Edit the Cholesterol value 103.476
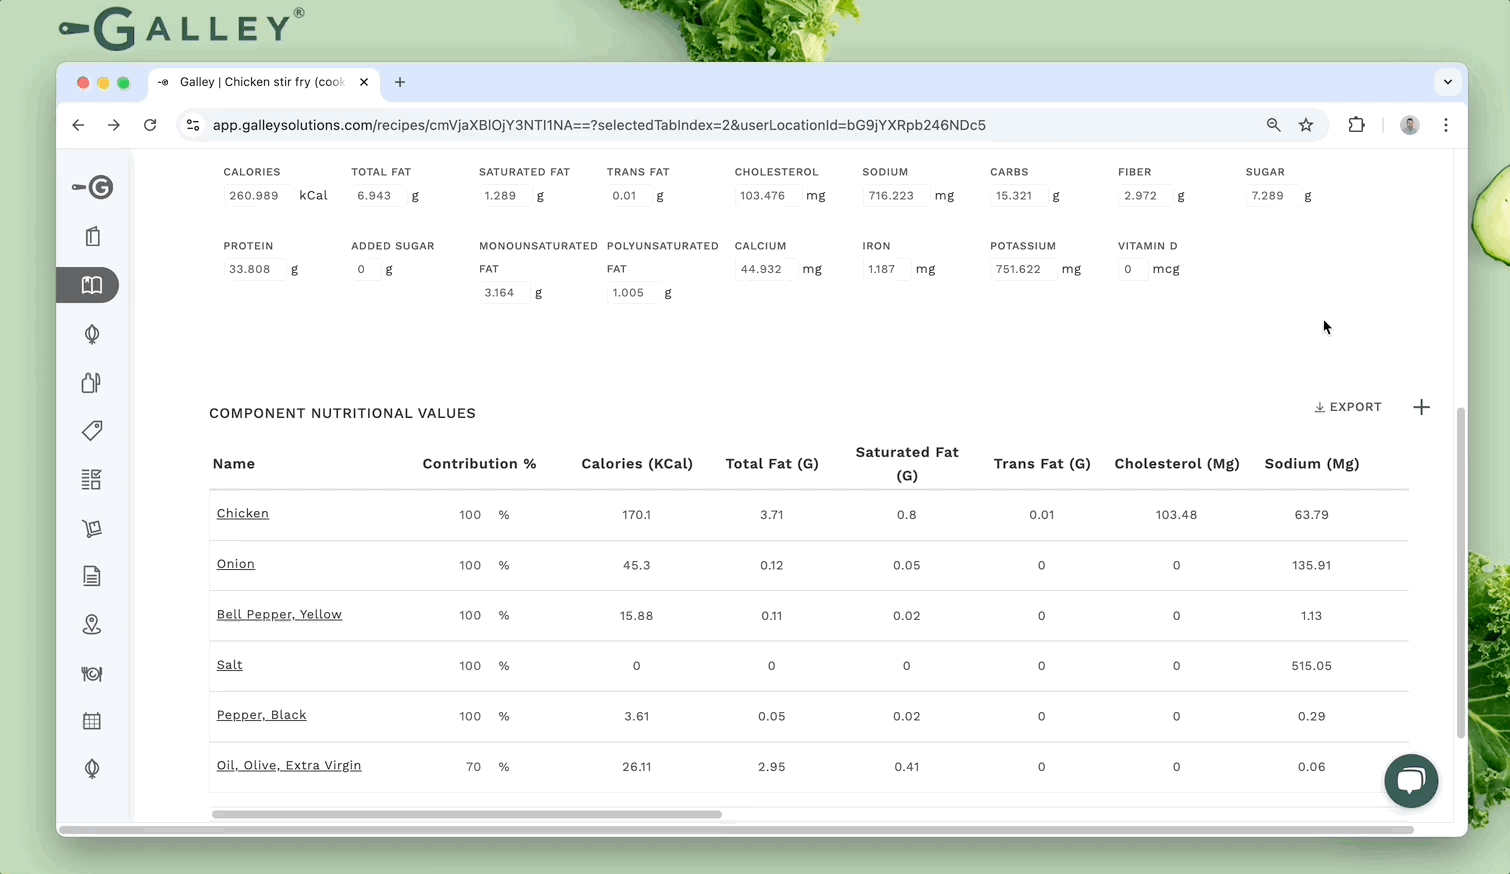 [767, 196]
